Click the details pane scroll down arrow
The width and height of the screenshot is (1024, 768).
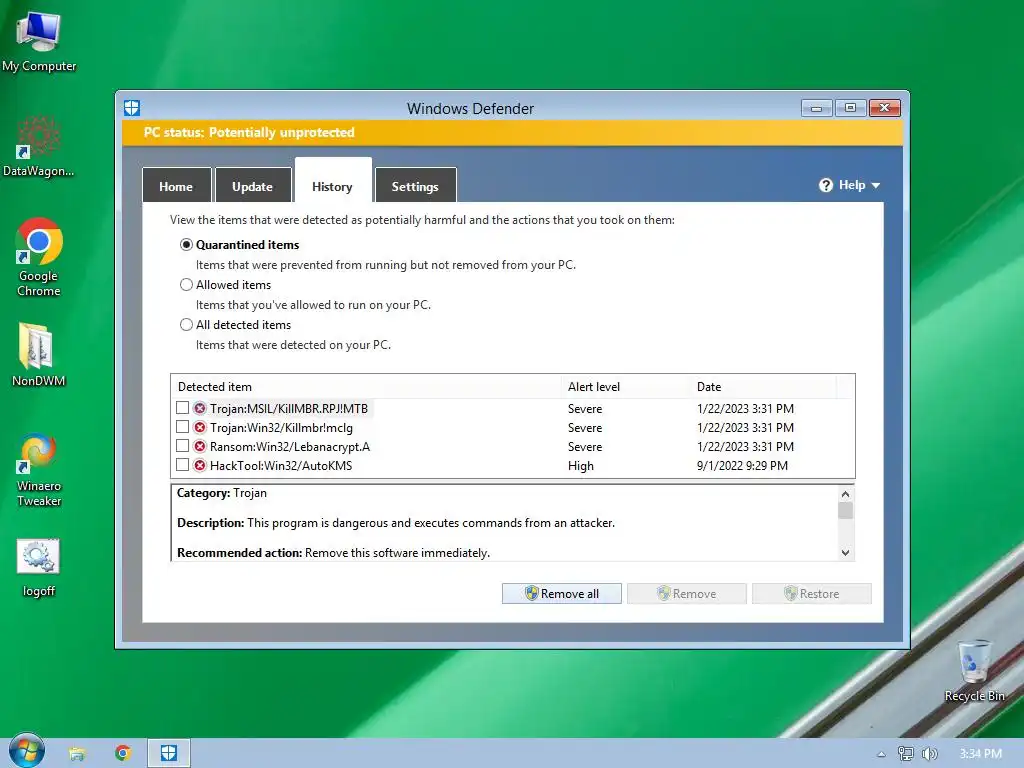845,552
